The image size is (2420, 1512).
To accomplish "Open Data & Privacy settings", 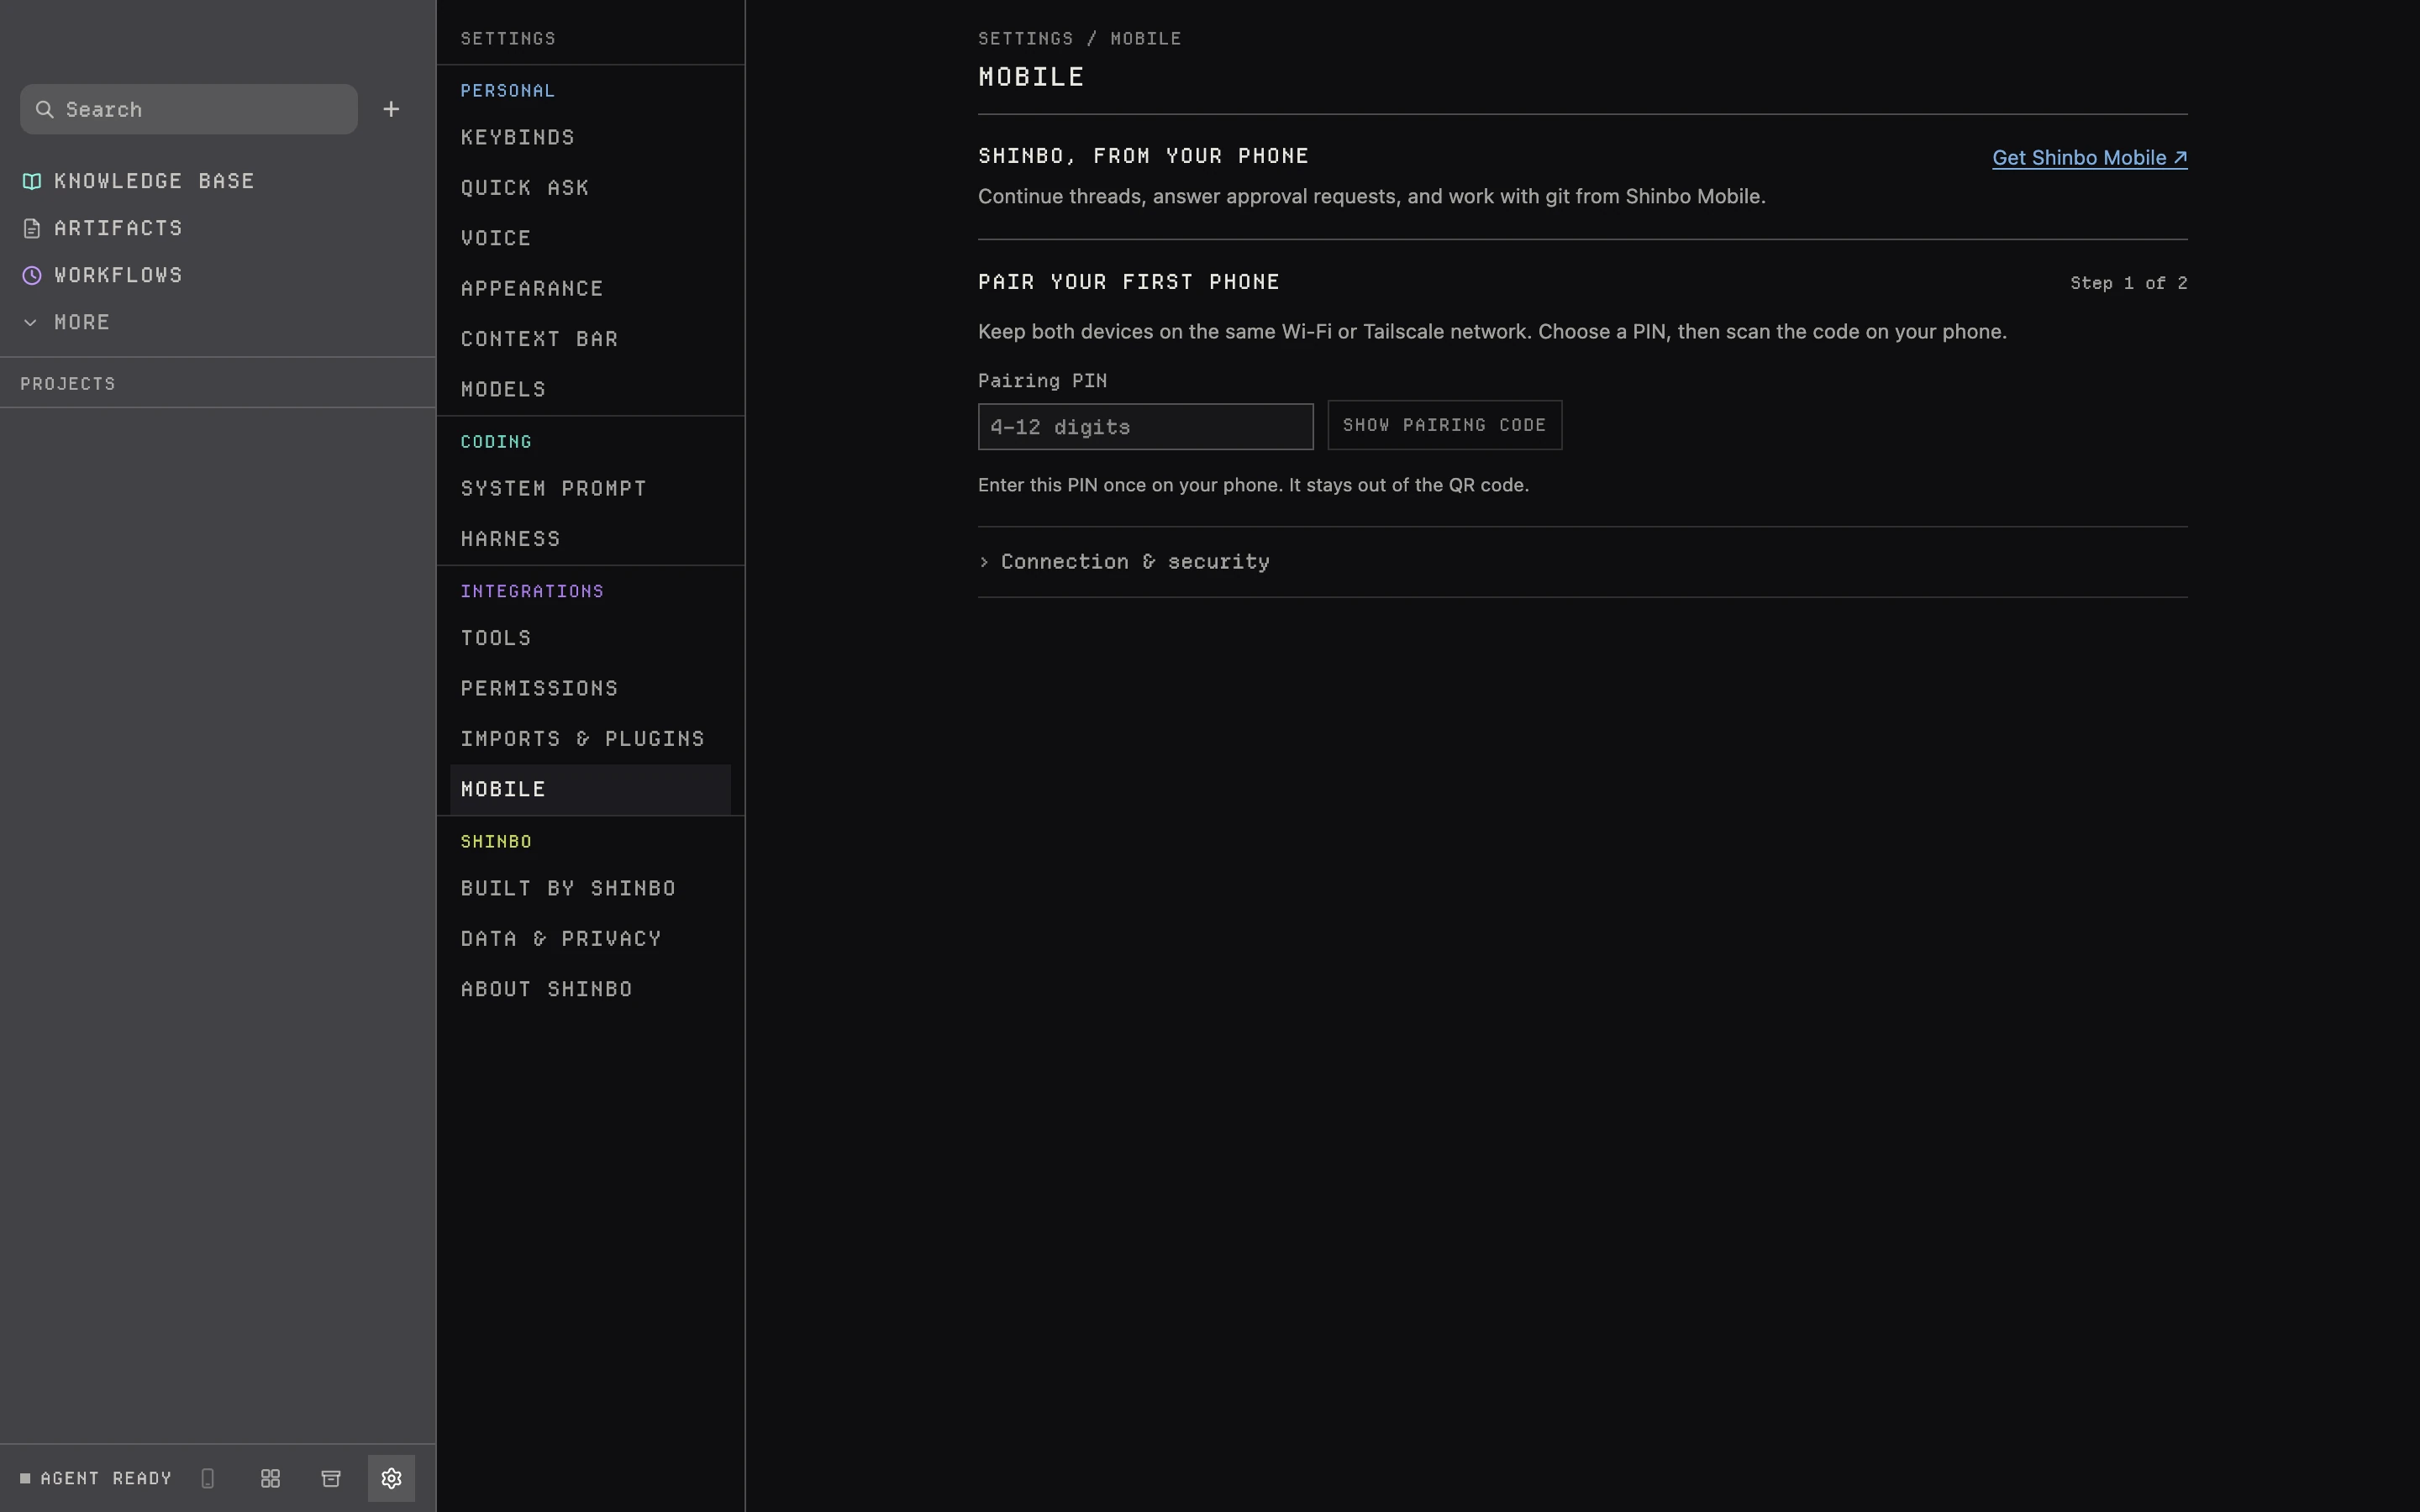I will click(590, 938).
